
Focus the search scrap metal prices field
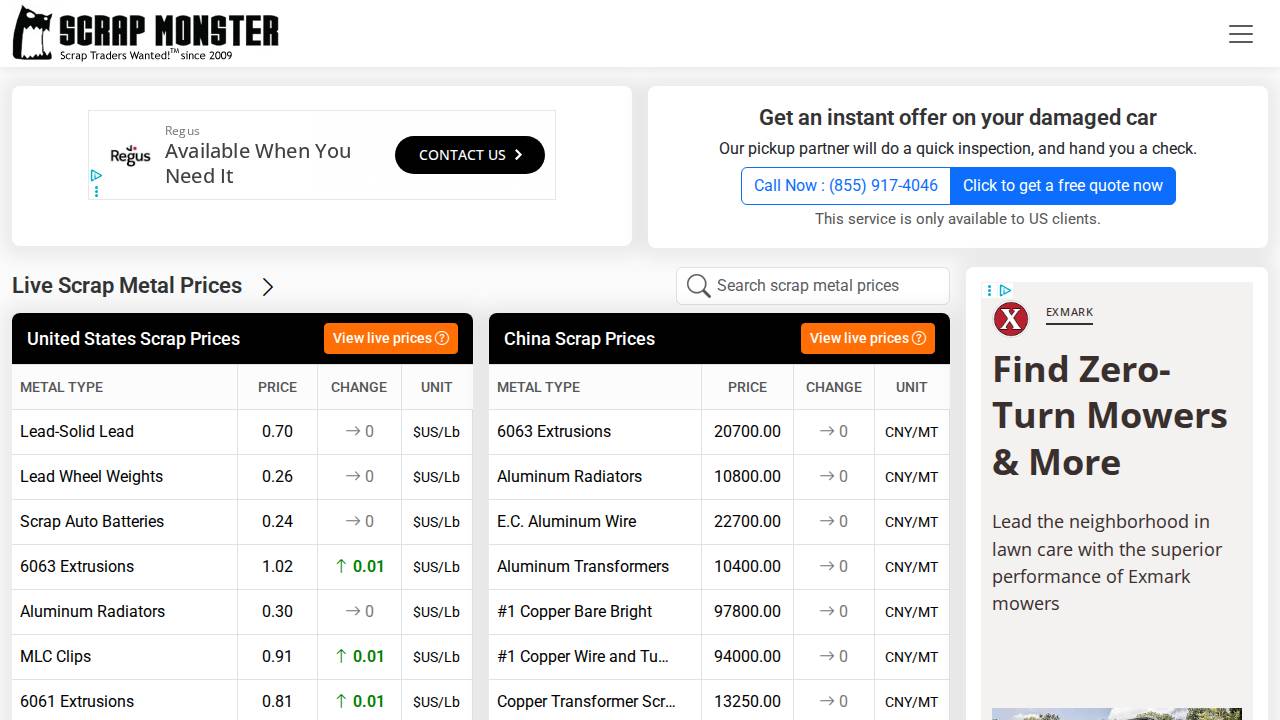tap(826, 286)
